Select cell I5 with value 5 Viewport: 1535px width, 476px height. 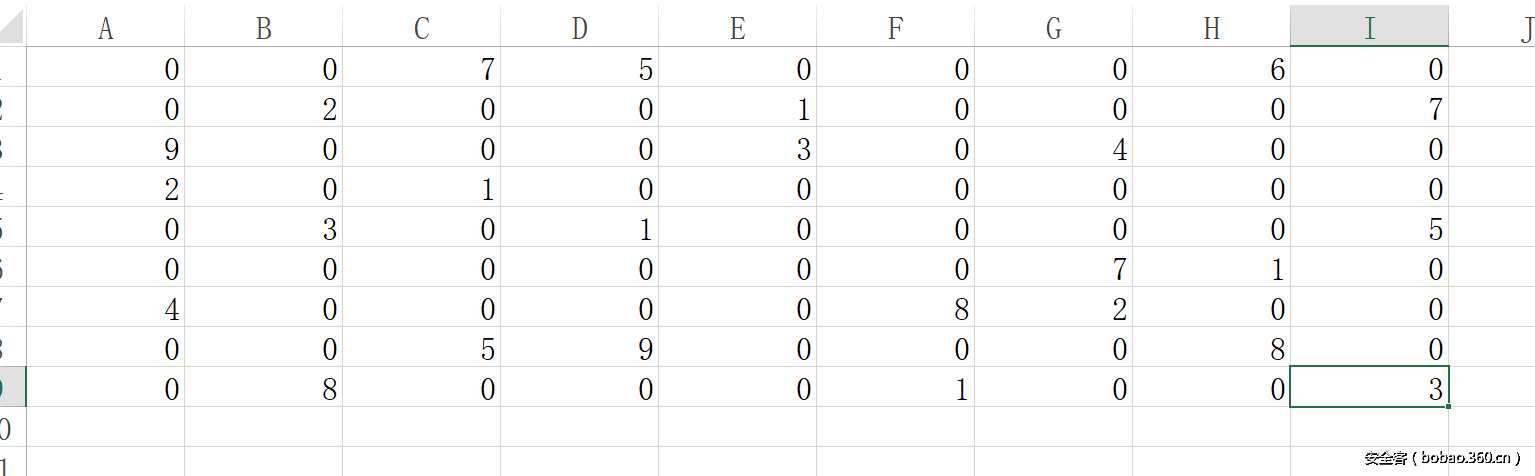[x=1369, y=229]
